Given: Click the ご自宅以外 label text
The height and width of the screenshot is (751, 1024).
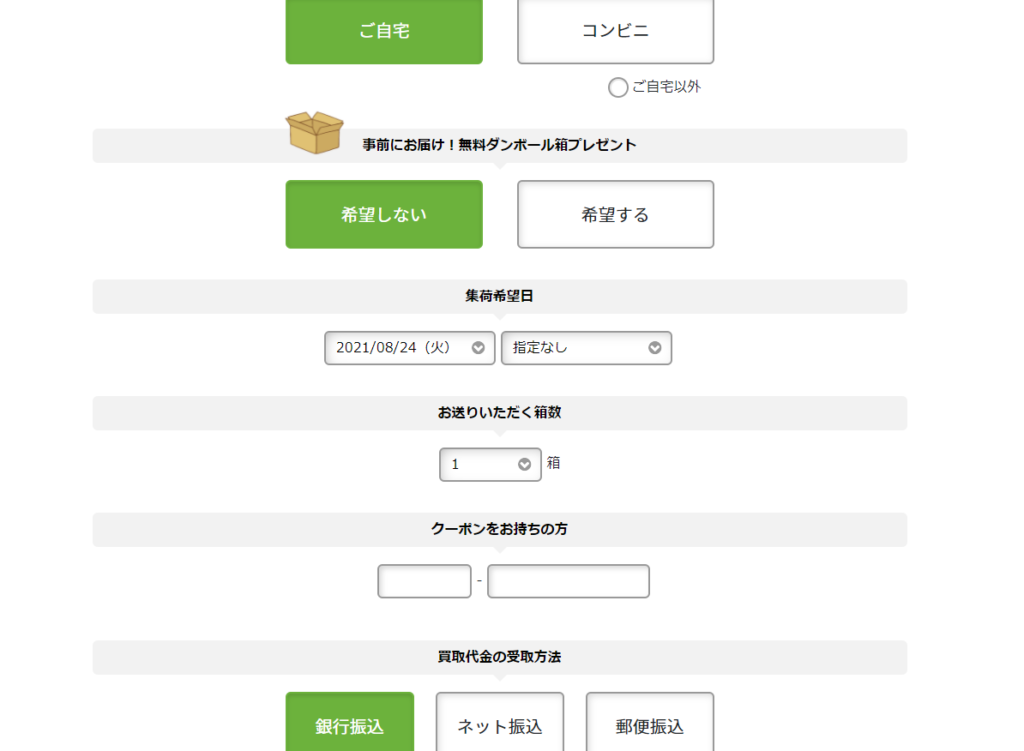Looking at the screenshot, I should coord(666,87).
